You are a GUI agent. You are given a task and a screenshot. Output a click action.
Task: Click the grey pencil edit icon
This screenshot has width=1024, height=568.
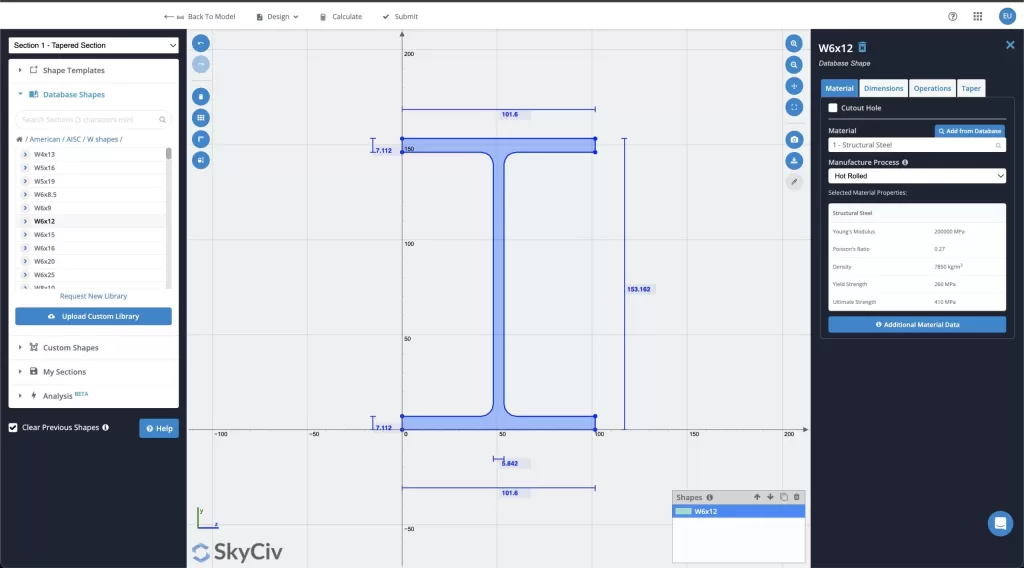point(793,182)
